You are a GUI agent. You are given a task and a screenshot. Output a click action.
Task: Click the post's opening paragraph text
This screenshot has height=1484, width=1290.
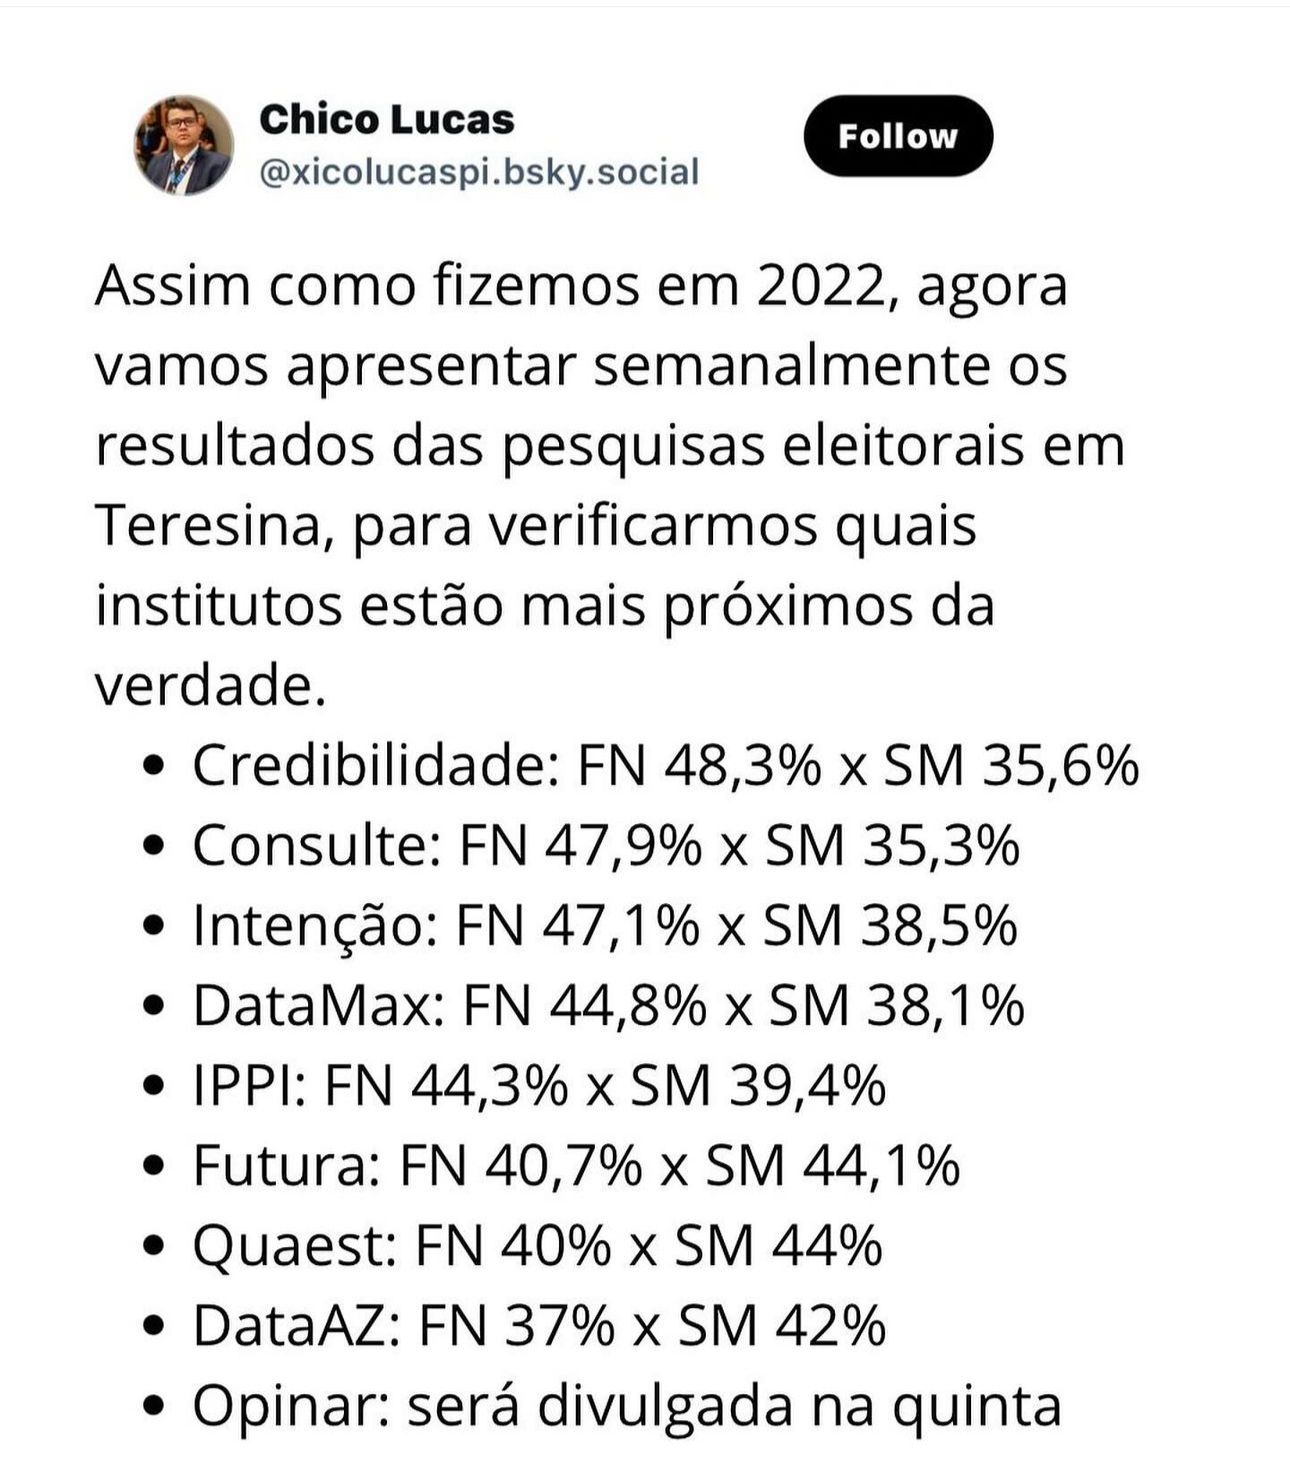[610, 486]
